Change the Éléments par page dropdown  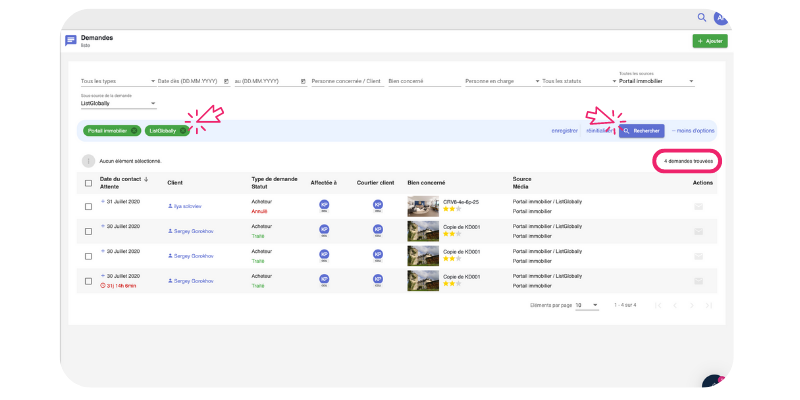tap(586, 304)
